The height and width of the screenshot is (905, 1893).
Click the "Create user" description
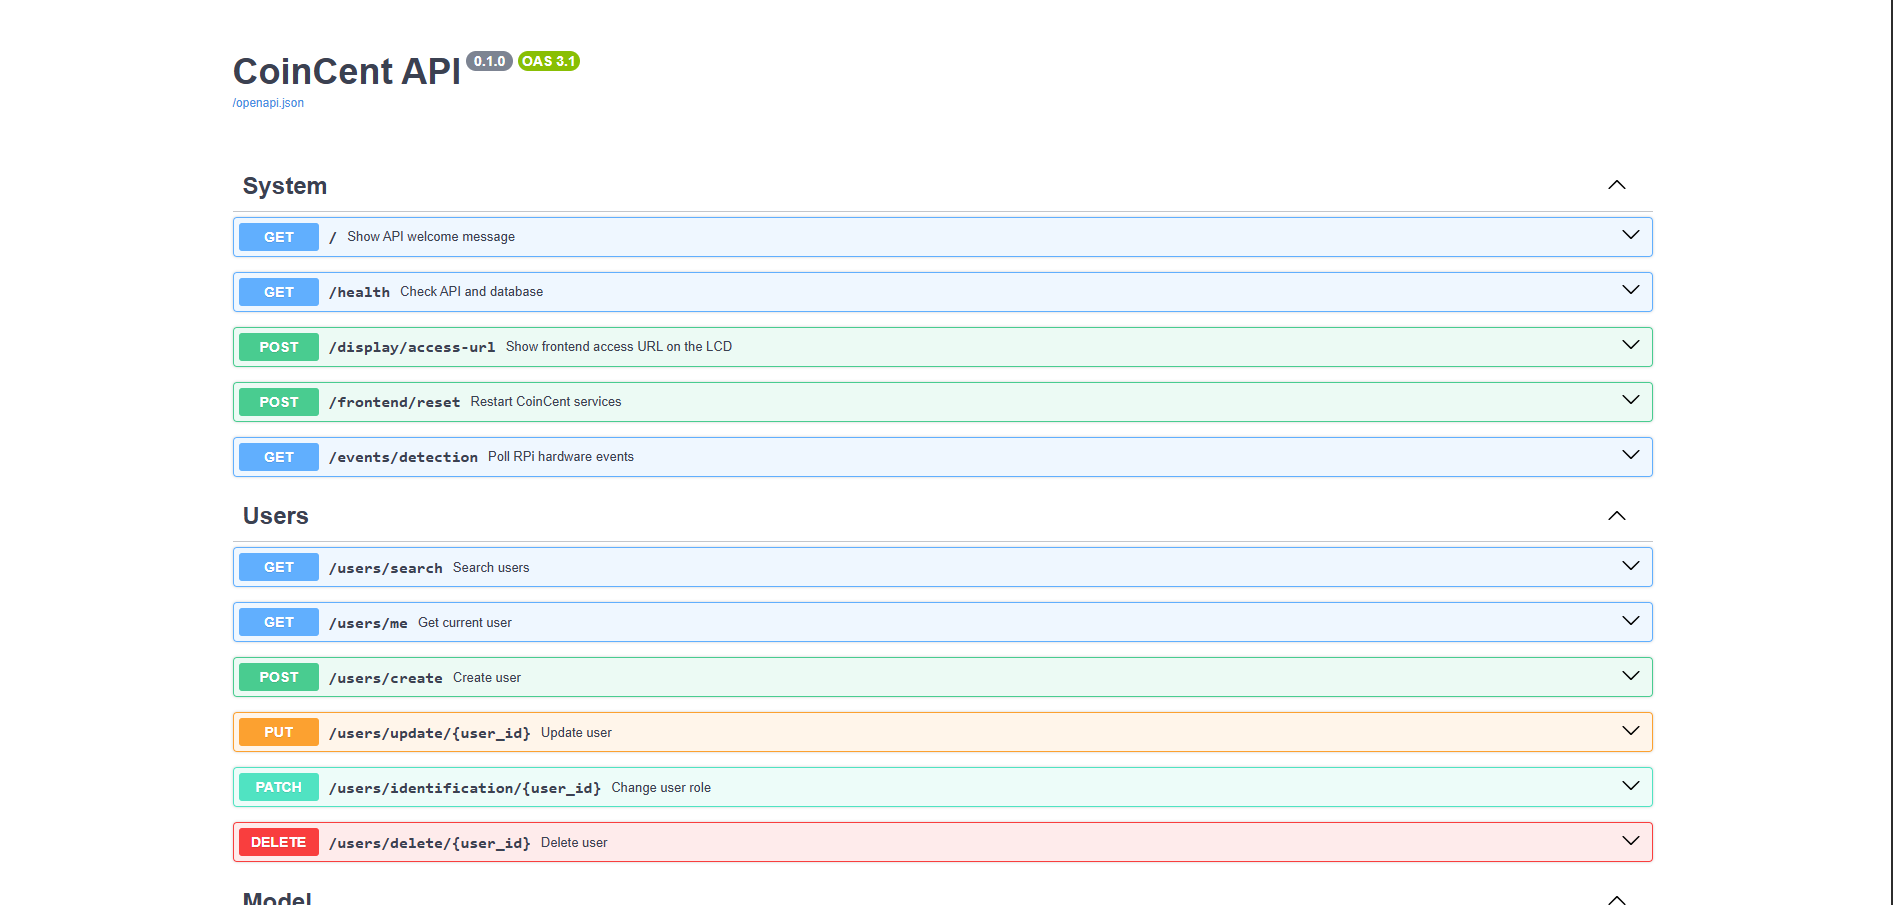point(487,678)
